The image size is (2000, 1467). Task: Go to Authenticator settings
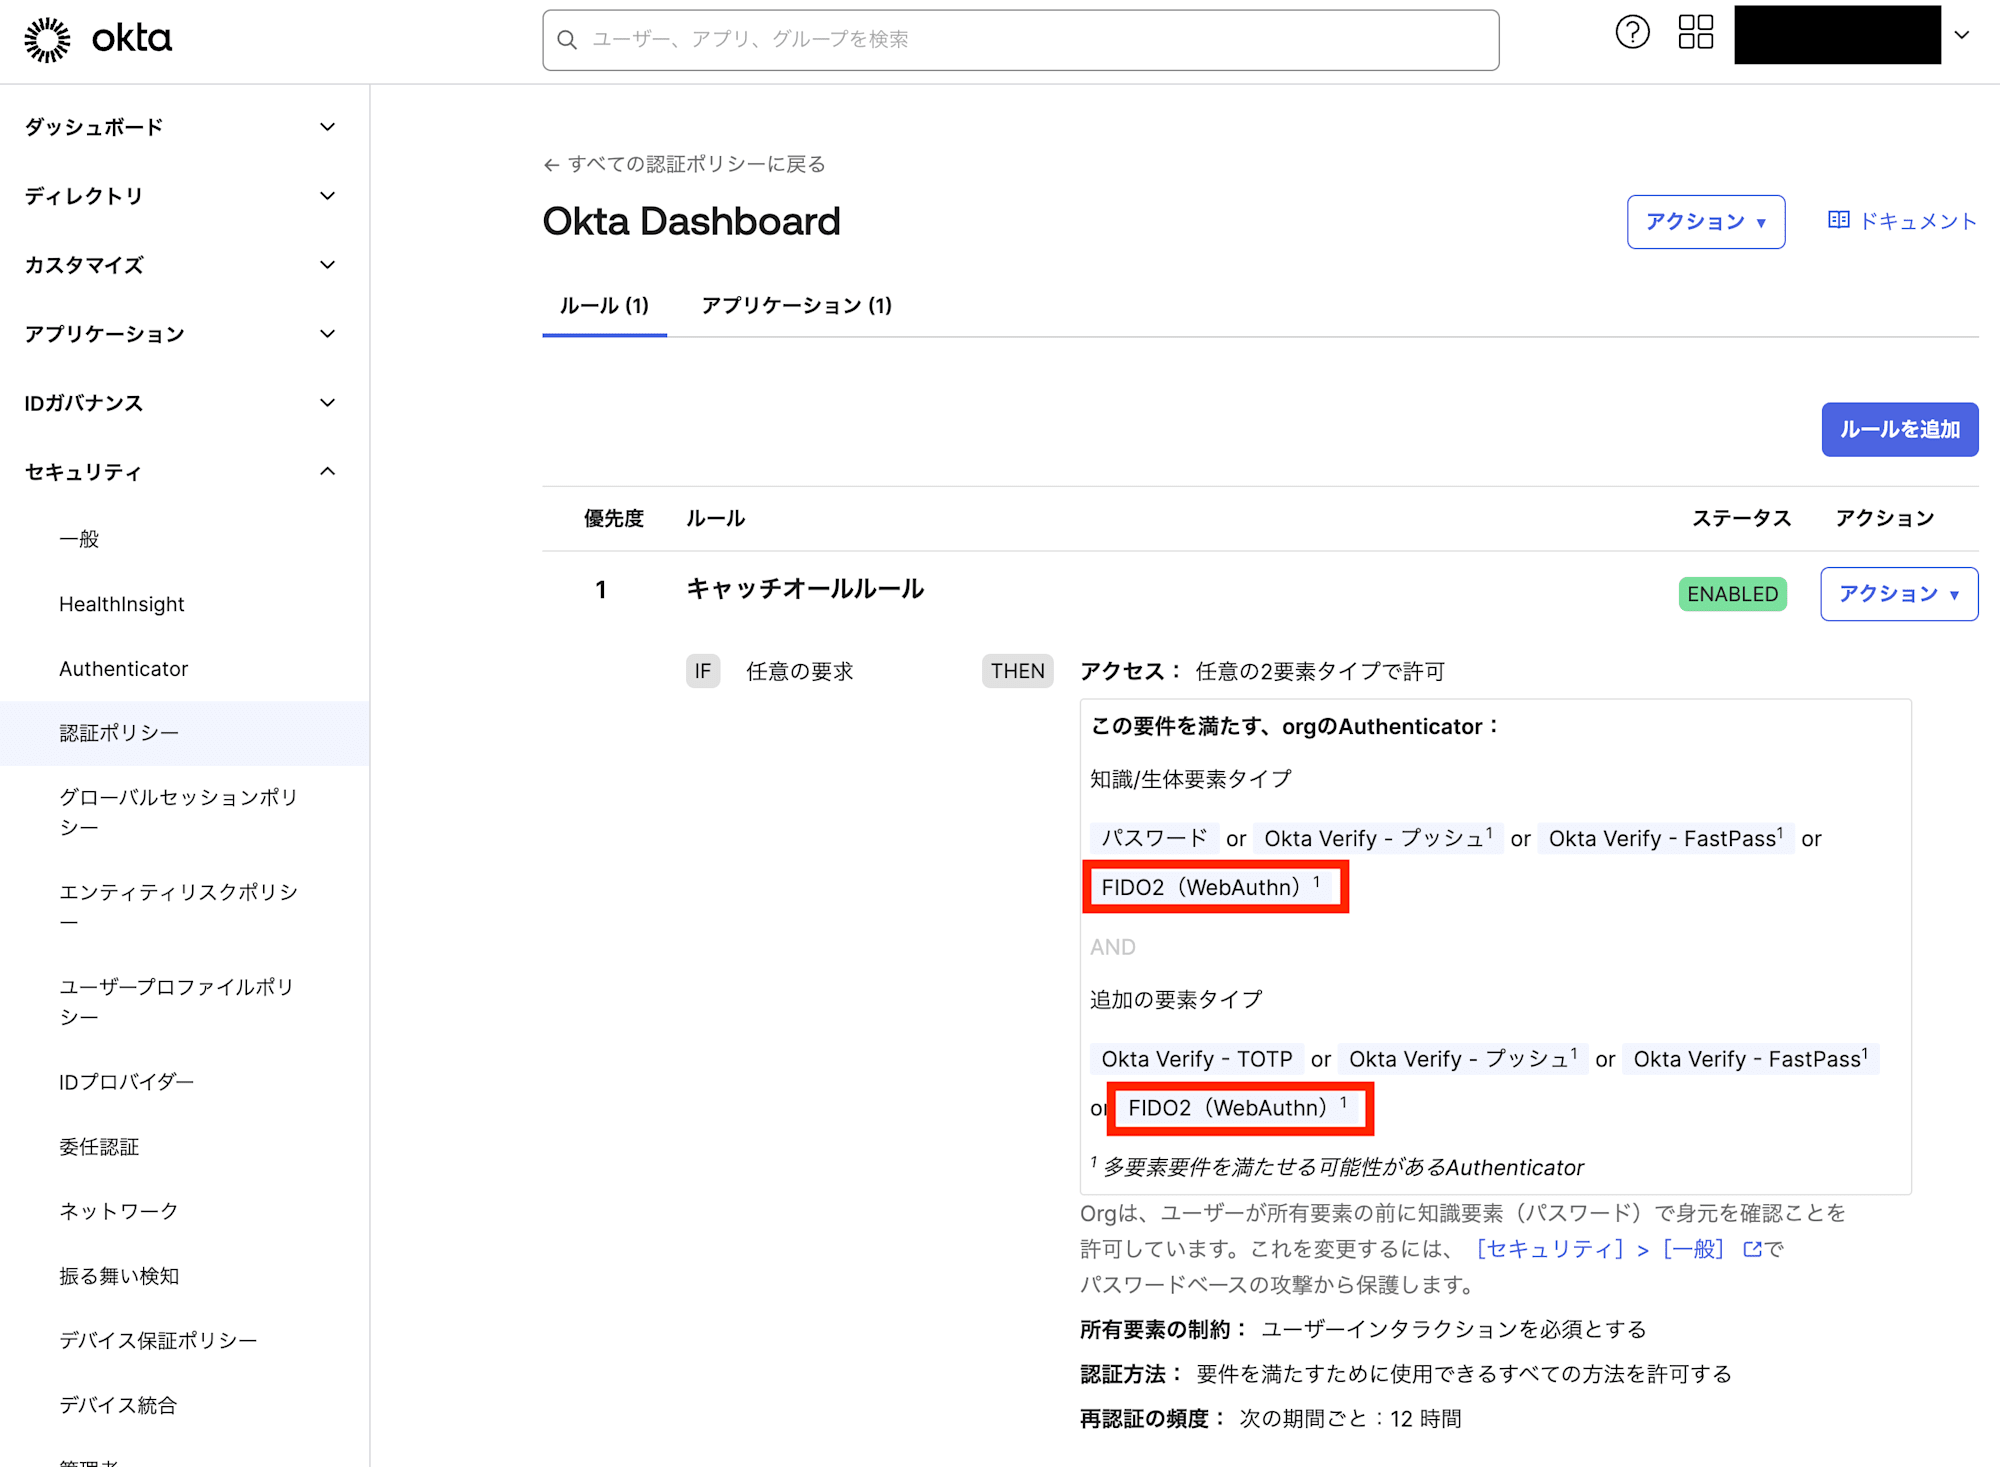184,669
